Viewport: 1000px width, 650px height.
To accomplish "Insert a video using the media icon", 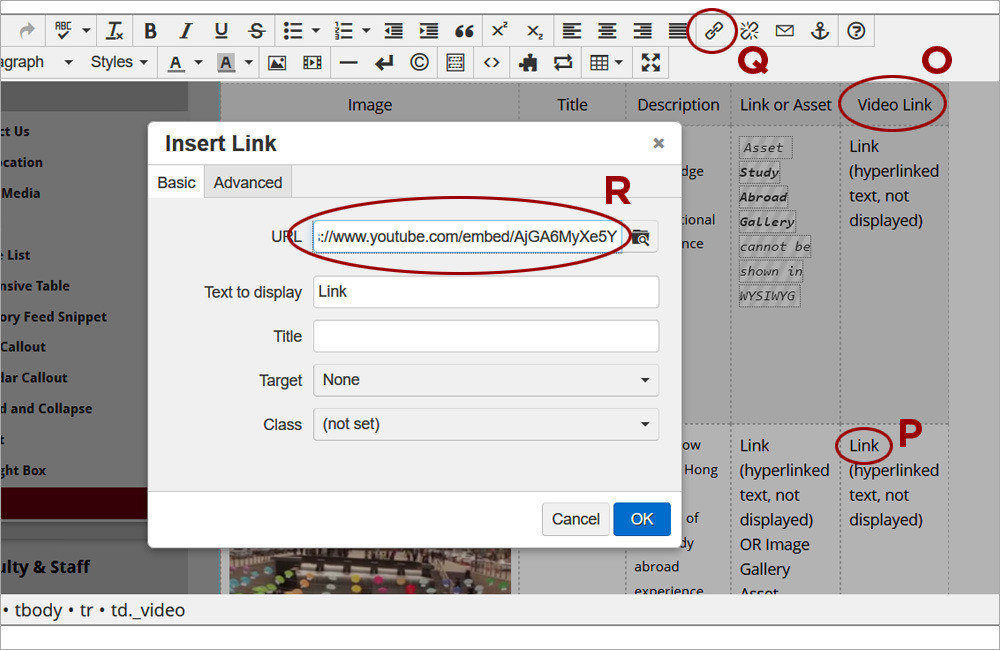I will 312,63.
